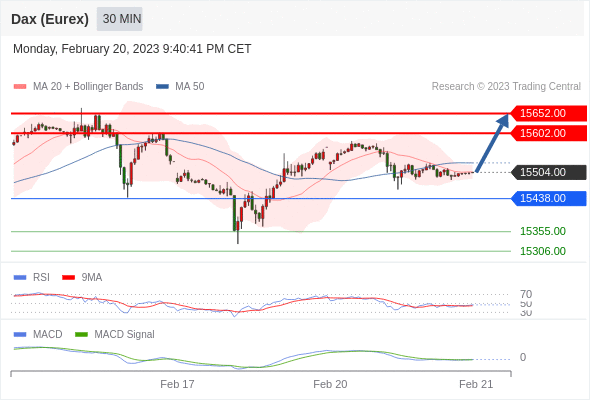
Task: Click the RSI blue legend swatch
Action: (x=20, y=278)
